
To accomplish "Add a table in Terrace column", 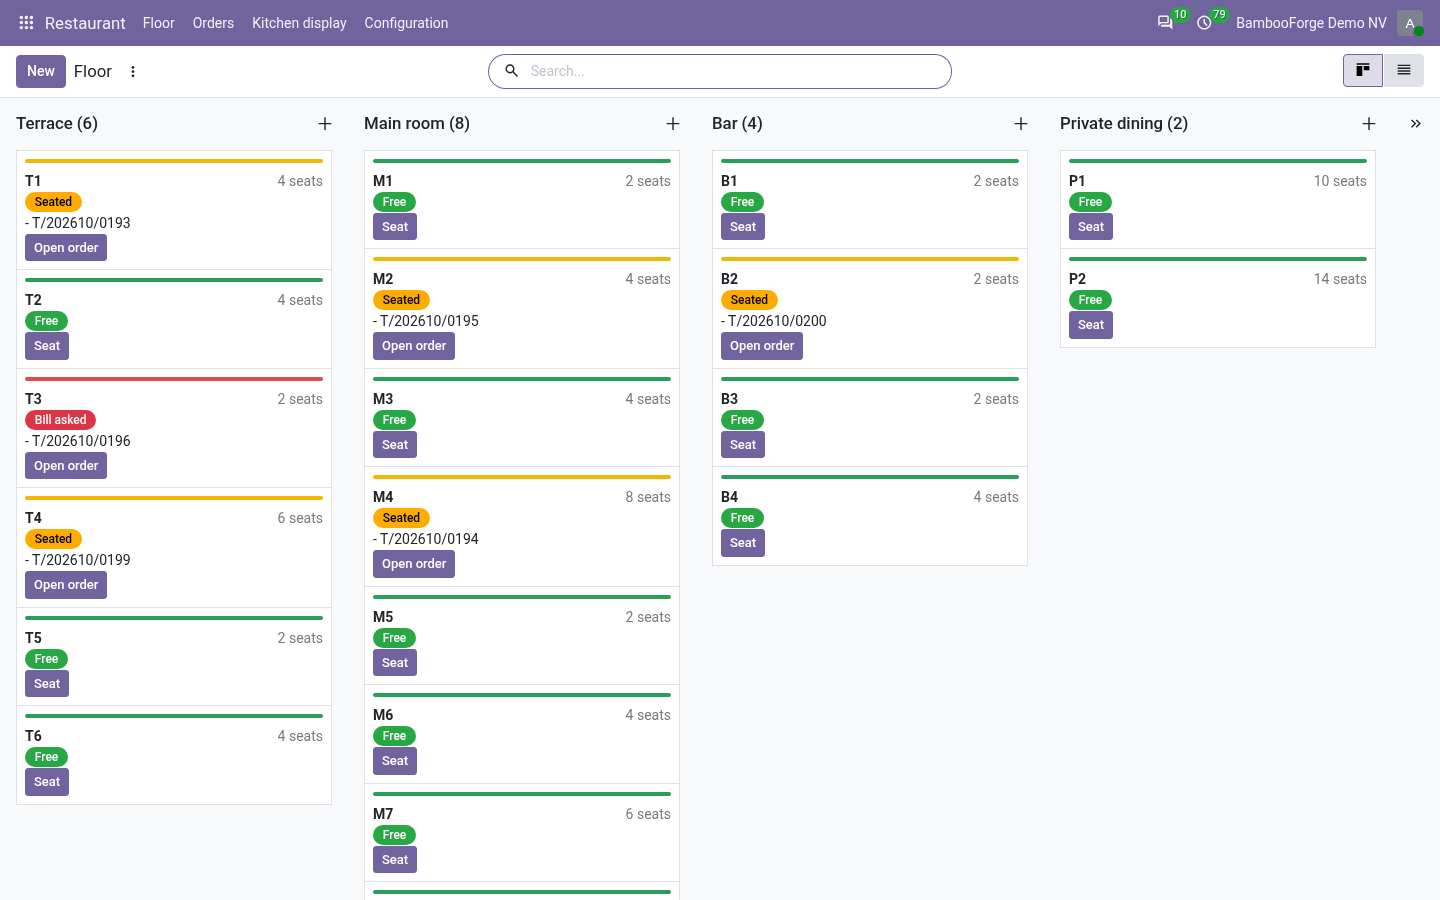I will click(325, 124).
